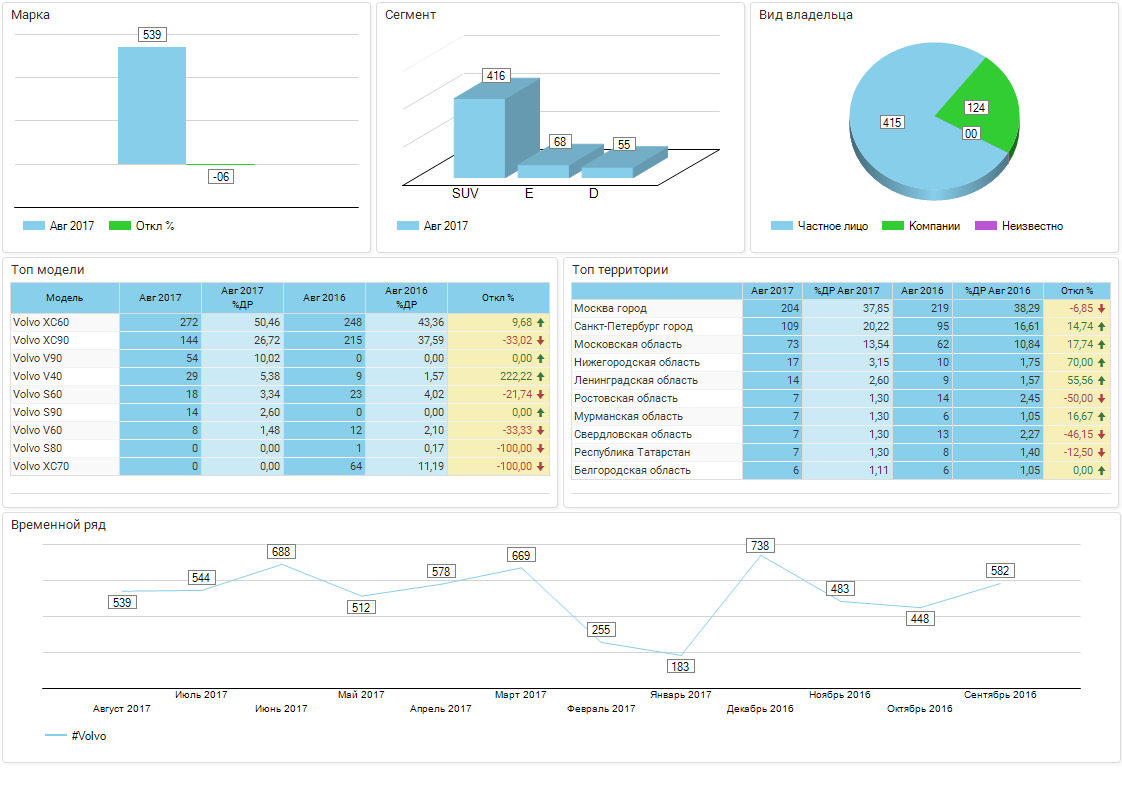Click the 582 data label for Сентябрь 2016
The image size is (1122, 793).
pos(1000,570)
